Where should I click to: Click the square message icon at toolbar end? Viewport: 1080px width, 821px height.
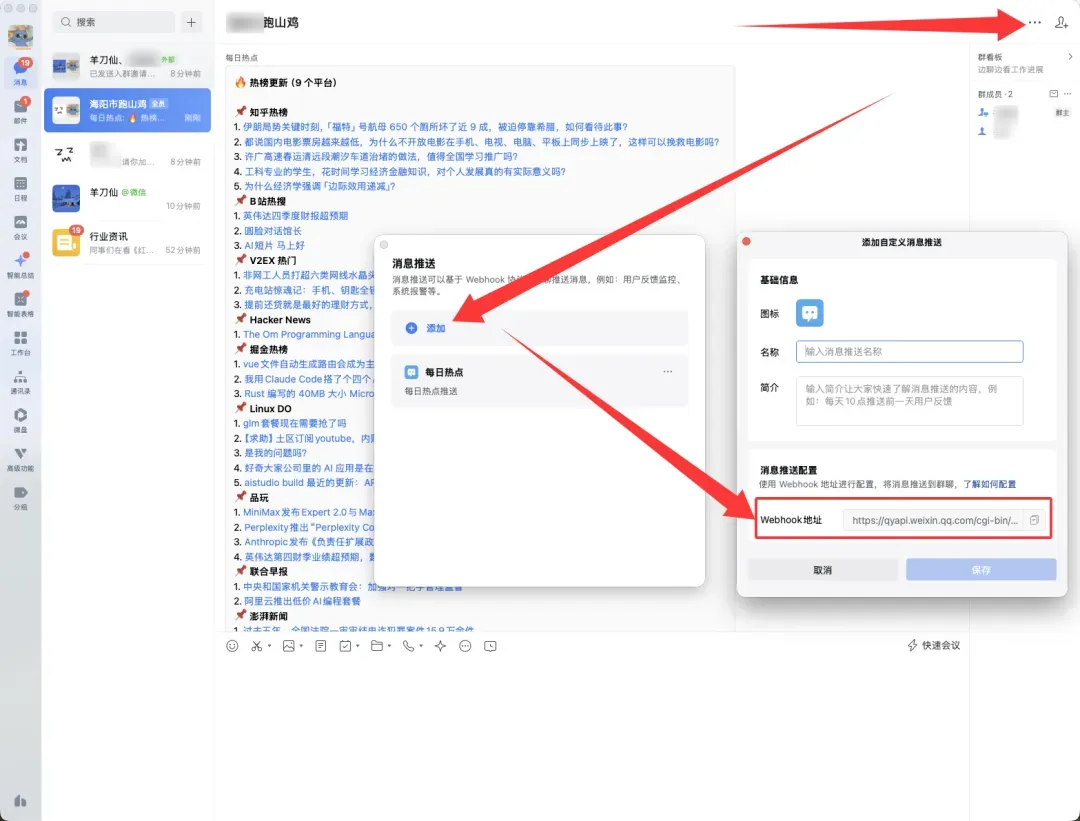pyautogui.click(x=490, y=646)
